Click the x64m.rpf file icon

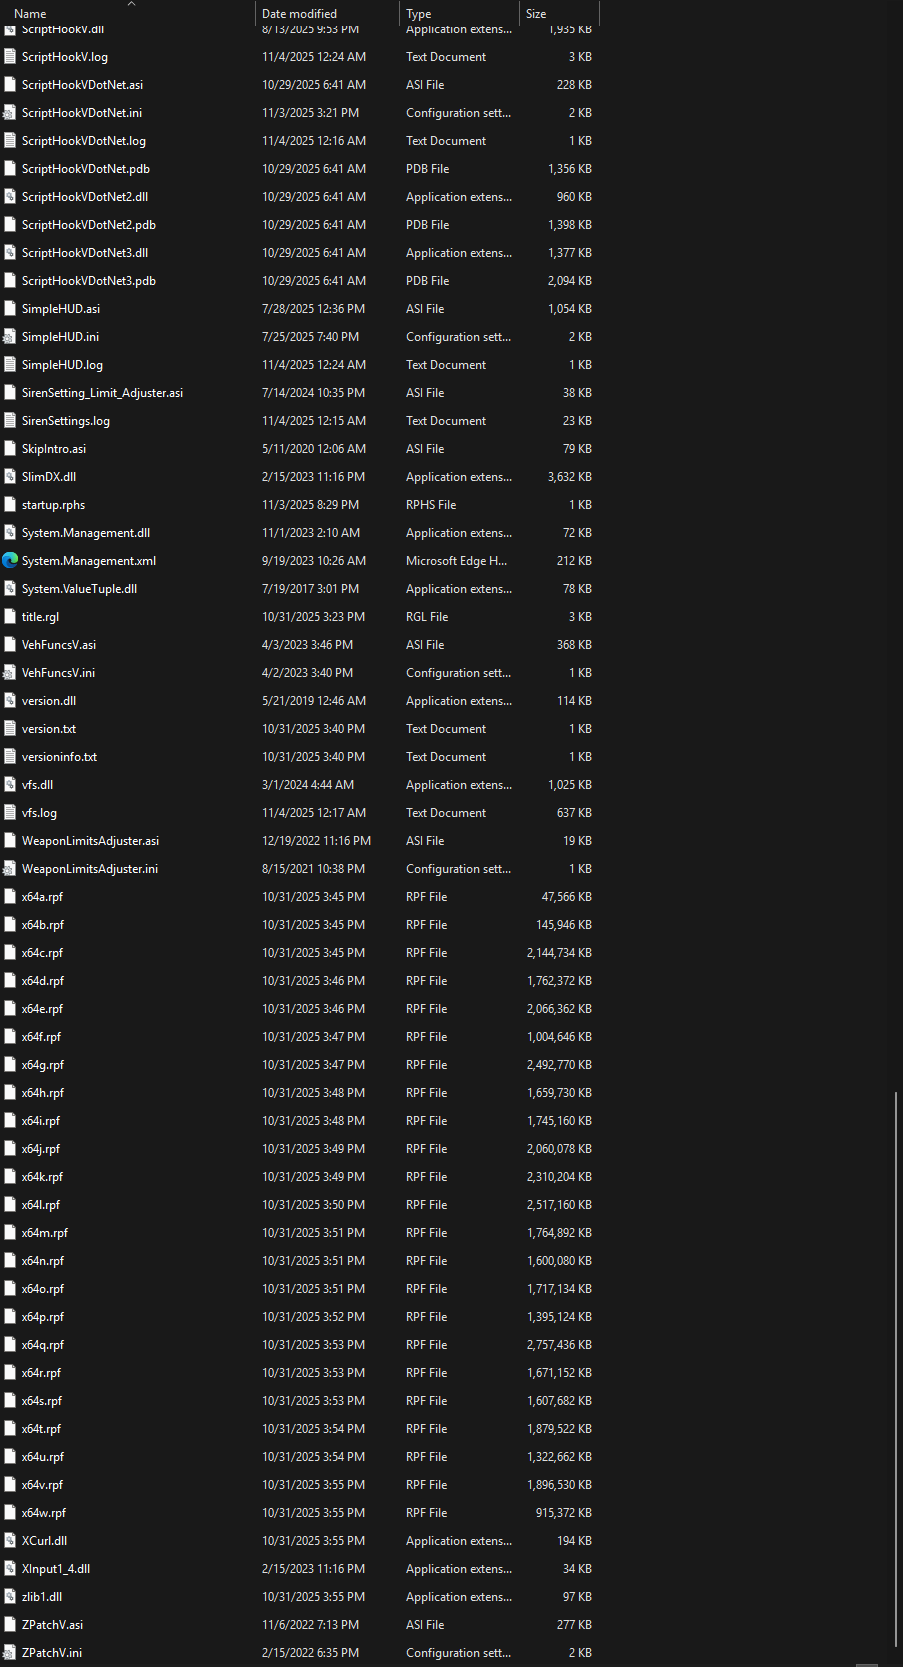(x=10, y=1233)
